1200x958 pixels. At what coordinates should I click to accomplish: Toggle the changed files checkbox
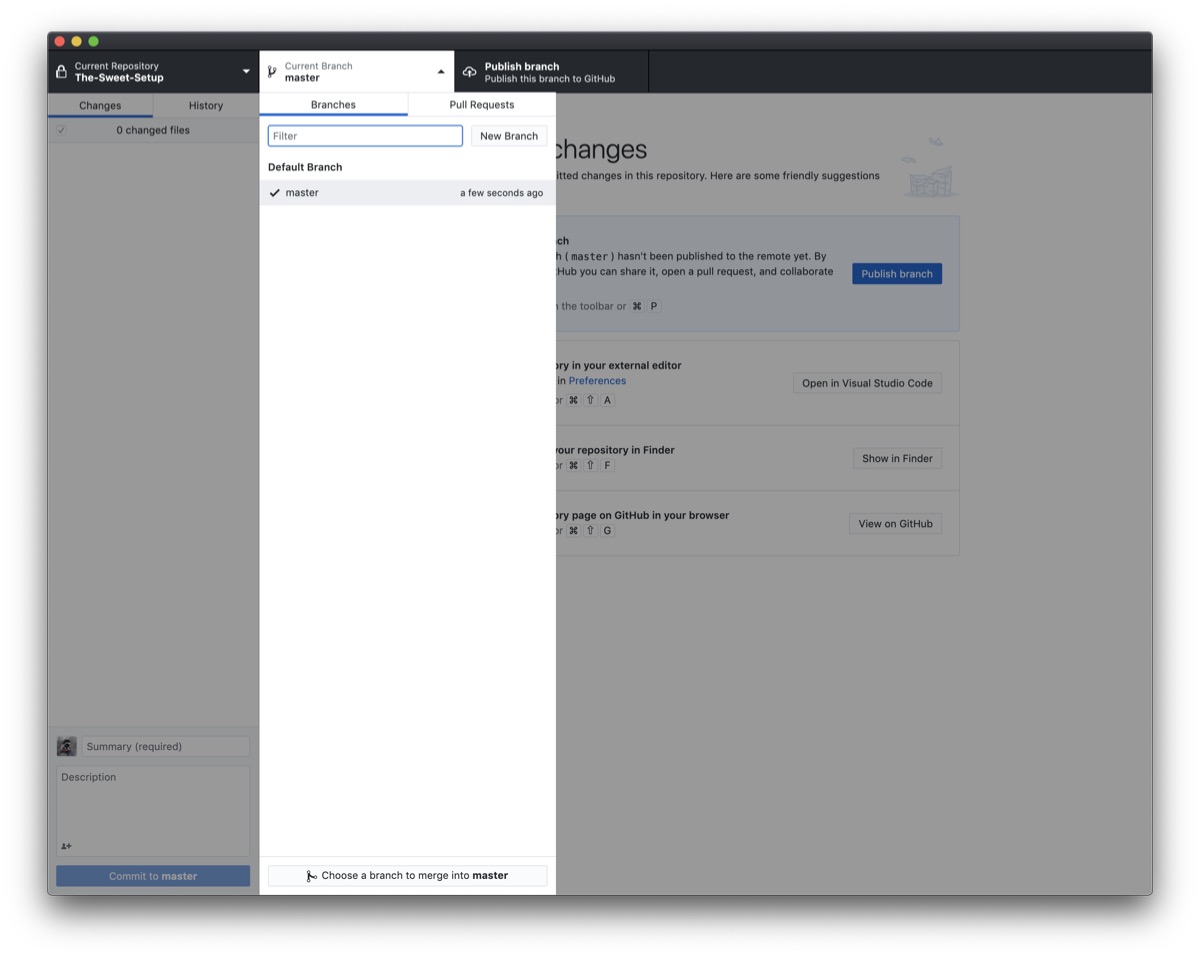(61, 130)
